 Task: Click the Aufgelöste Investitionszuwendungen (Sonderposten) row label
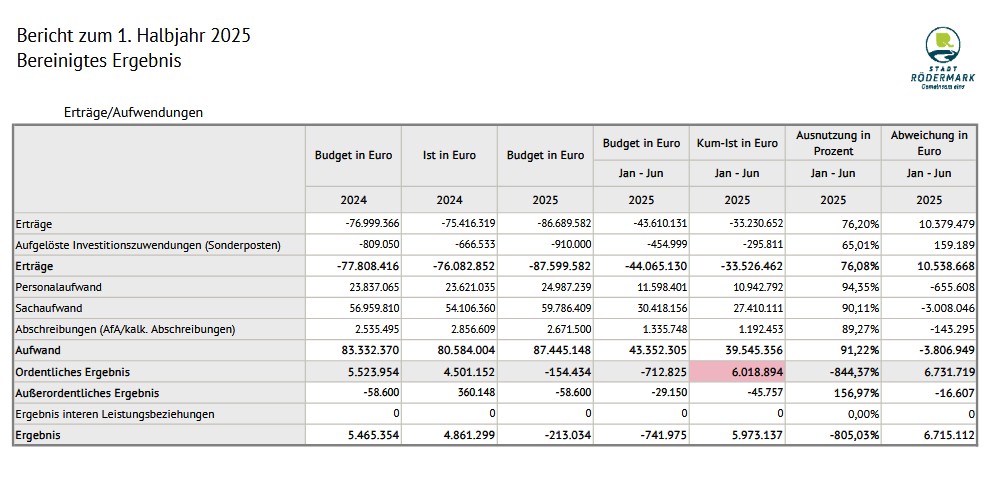pyautogui.click(x=148, y=245)
